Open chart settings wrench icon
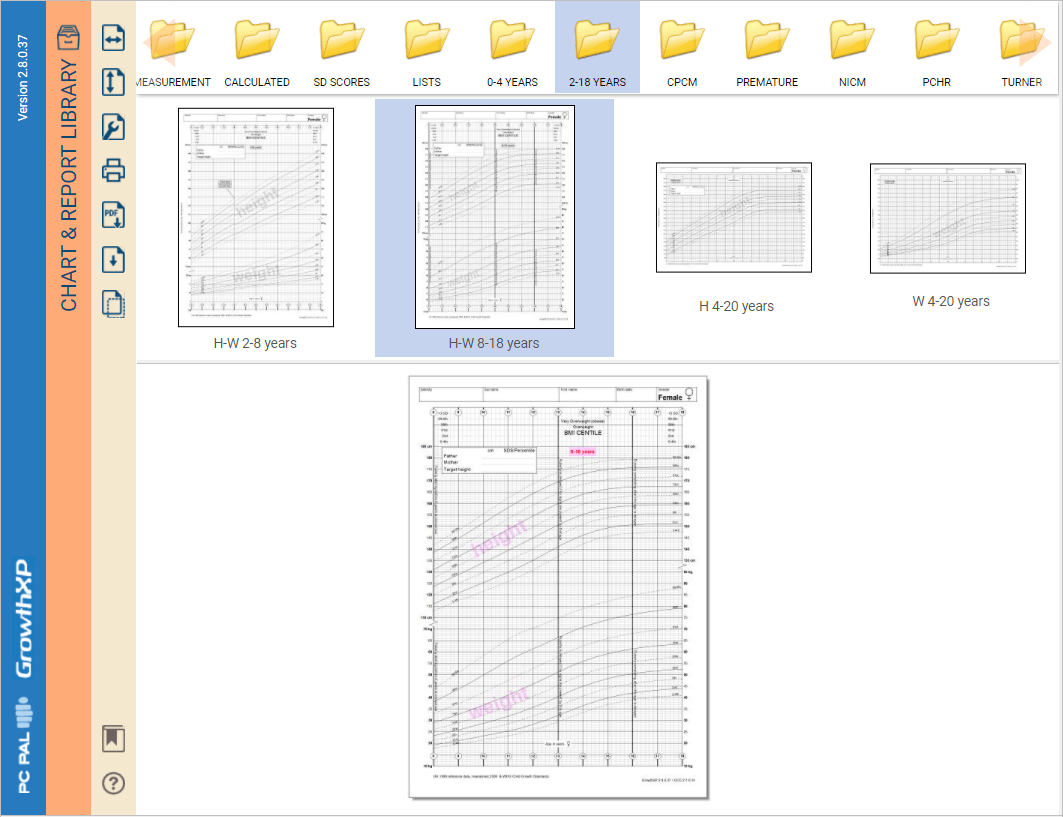The height and width of the screenshot is (817, 1063). click(x=113, y=127)
